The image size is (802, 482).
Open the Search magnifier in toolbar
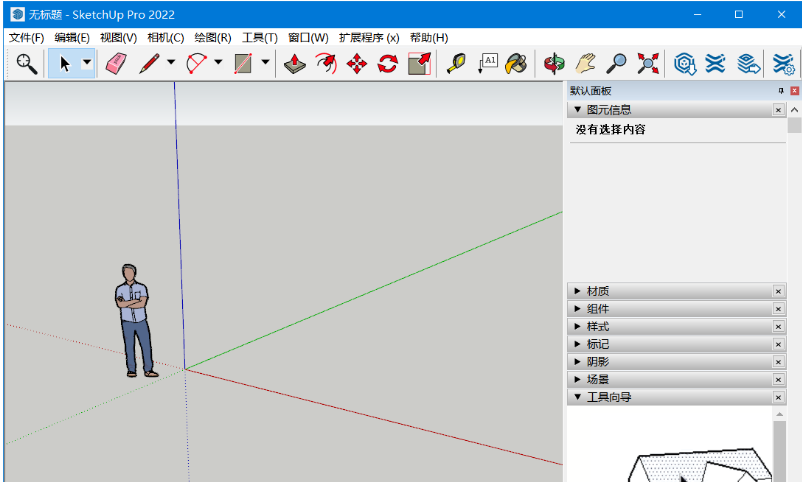click(27, 64)
